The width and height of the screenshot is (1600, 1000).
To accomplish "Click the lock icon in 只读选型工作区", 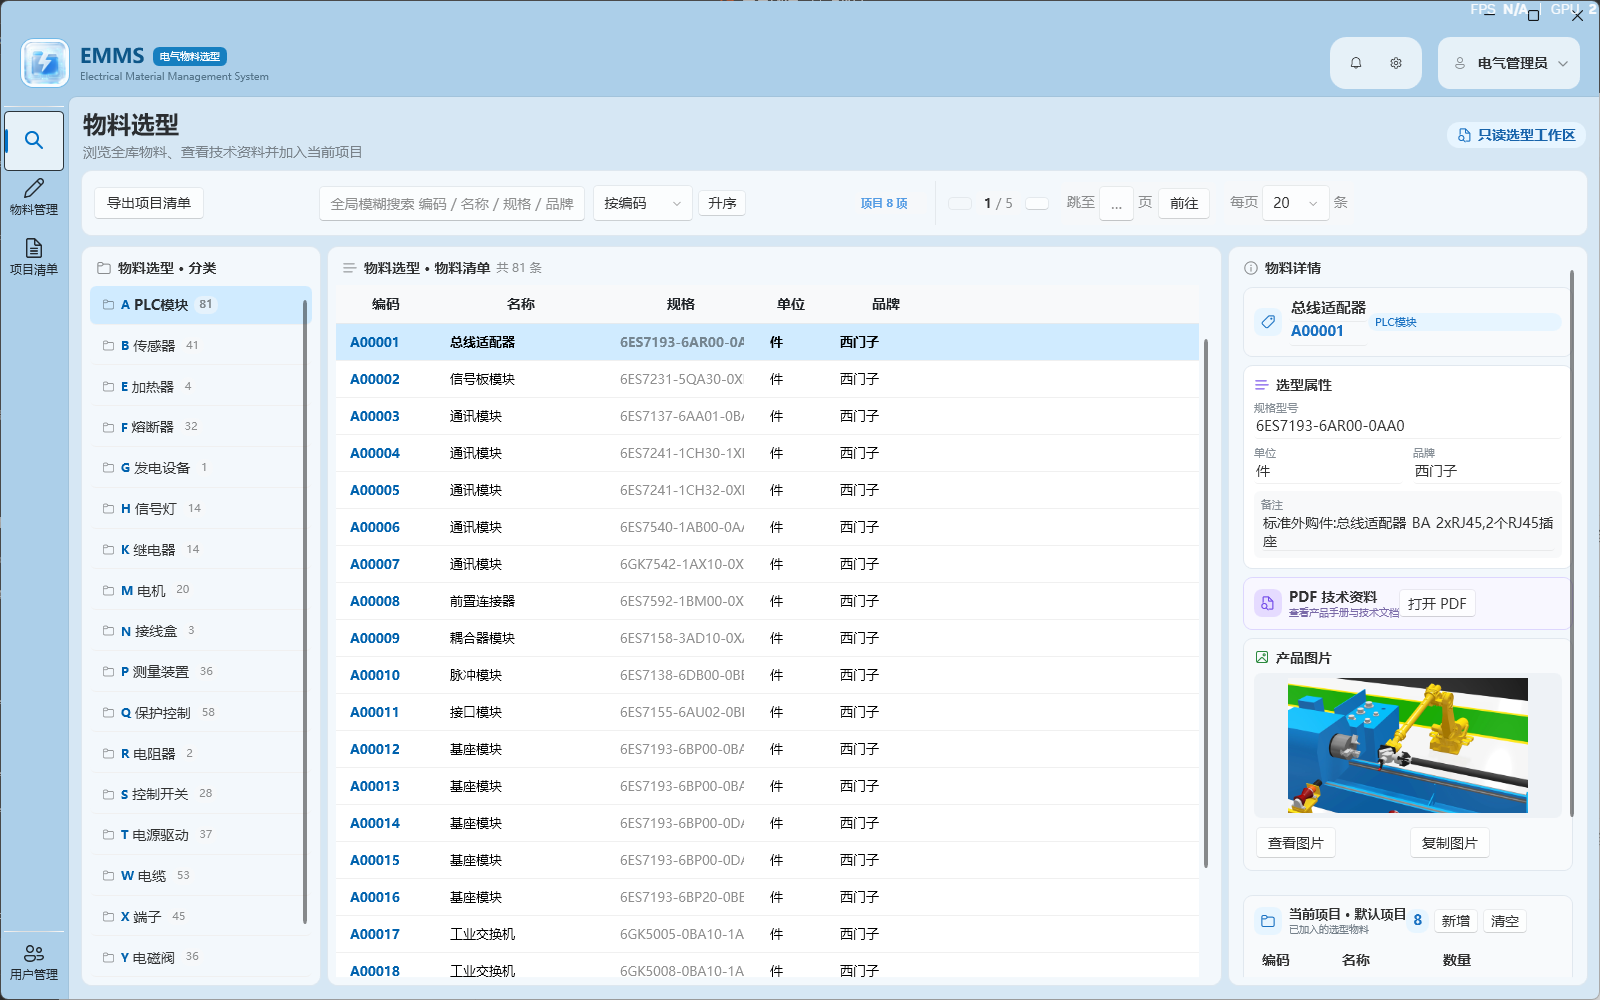I will pyautogui.click(x=1465, y=135).
